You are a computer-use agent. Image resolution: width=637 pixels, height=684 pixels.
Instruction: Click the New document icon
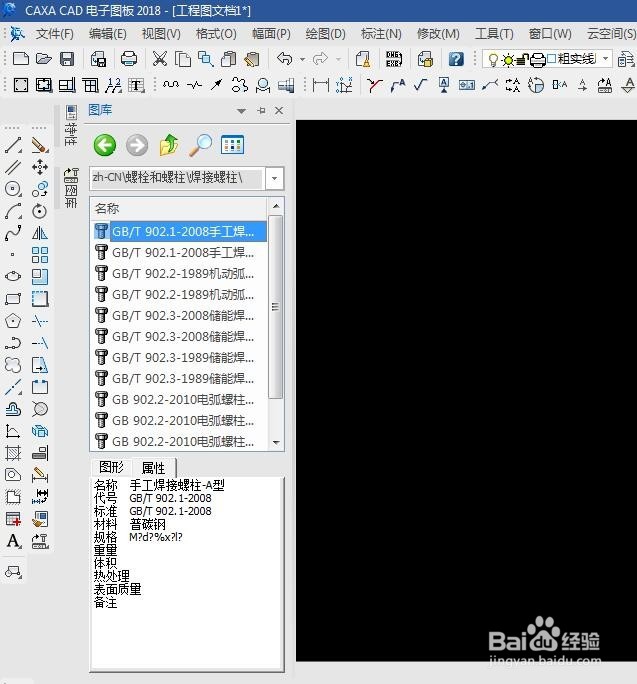pos(21,58)
